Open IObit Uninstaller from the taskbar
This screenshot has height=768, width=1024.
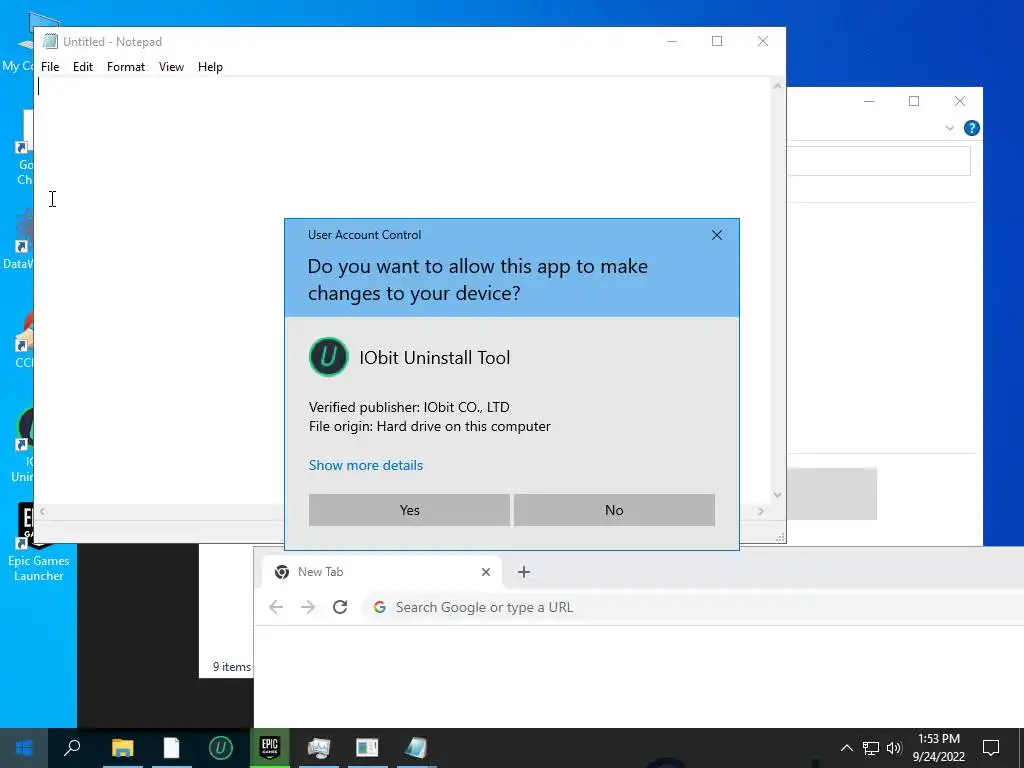pyautogui.click(x=221, y=748)
